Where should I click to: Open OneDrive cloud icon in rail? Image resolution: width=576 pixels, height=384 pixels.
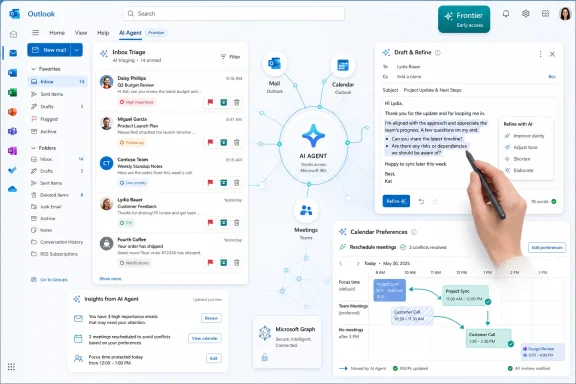pyautogui.click(x=12, y=189)
